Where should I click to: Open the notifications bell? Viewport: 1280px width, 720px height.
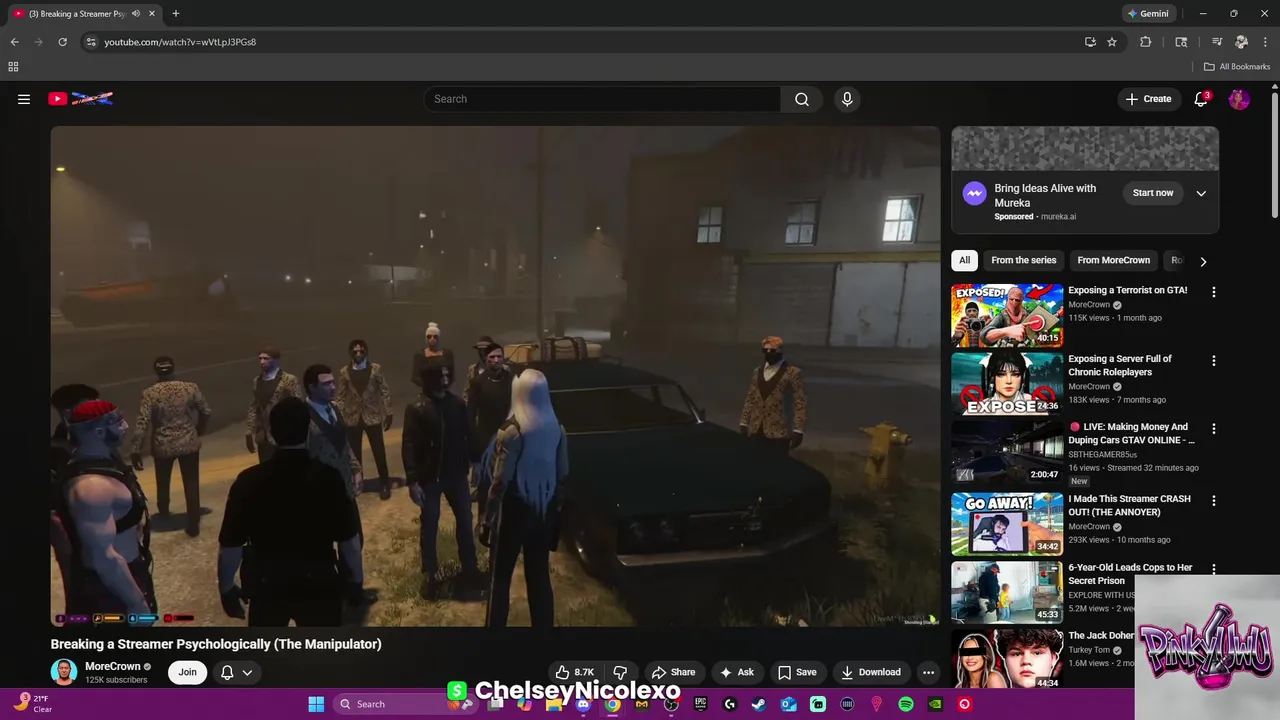pyautogui.click(x=1202, y=99)
